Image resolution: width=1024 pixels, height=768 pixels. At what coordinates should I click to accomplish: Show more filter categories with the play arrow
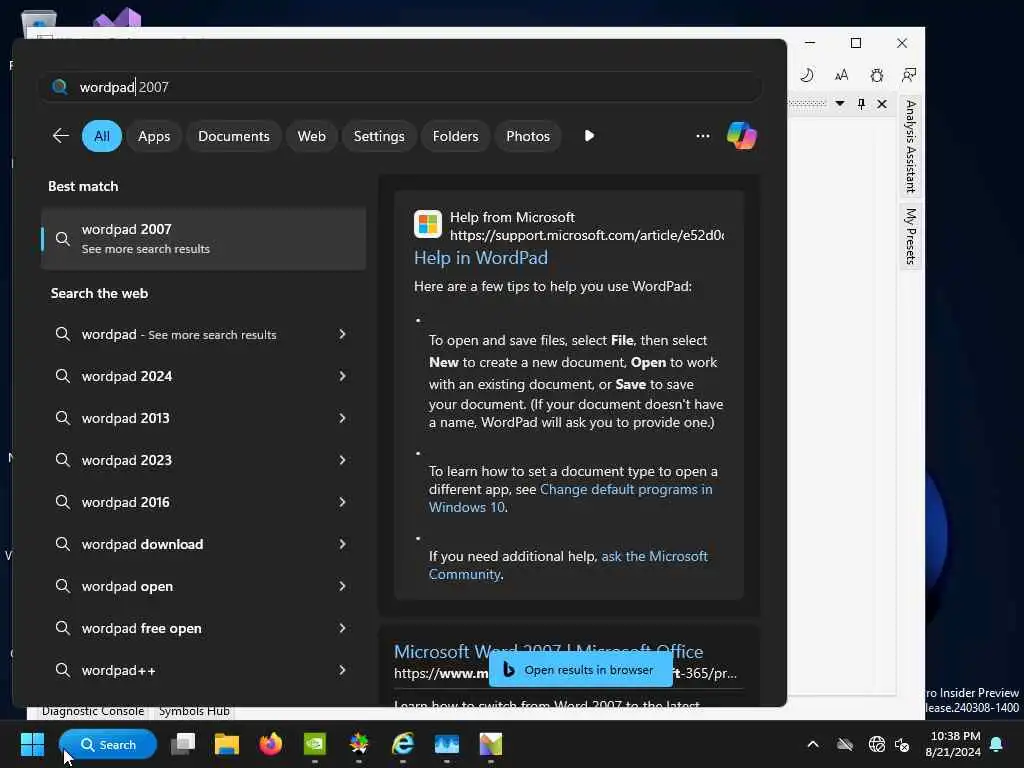click(x=589, y=136)
